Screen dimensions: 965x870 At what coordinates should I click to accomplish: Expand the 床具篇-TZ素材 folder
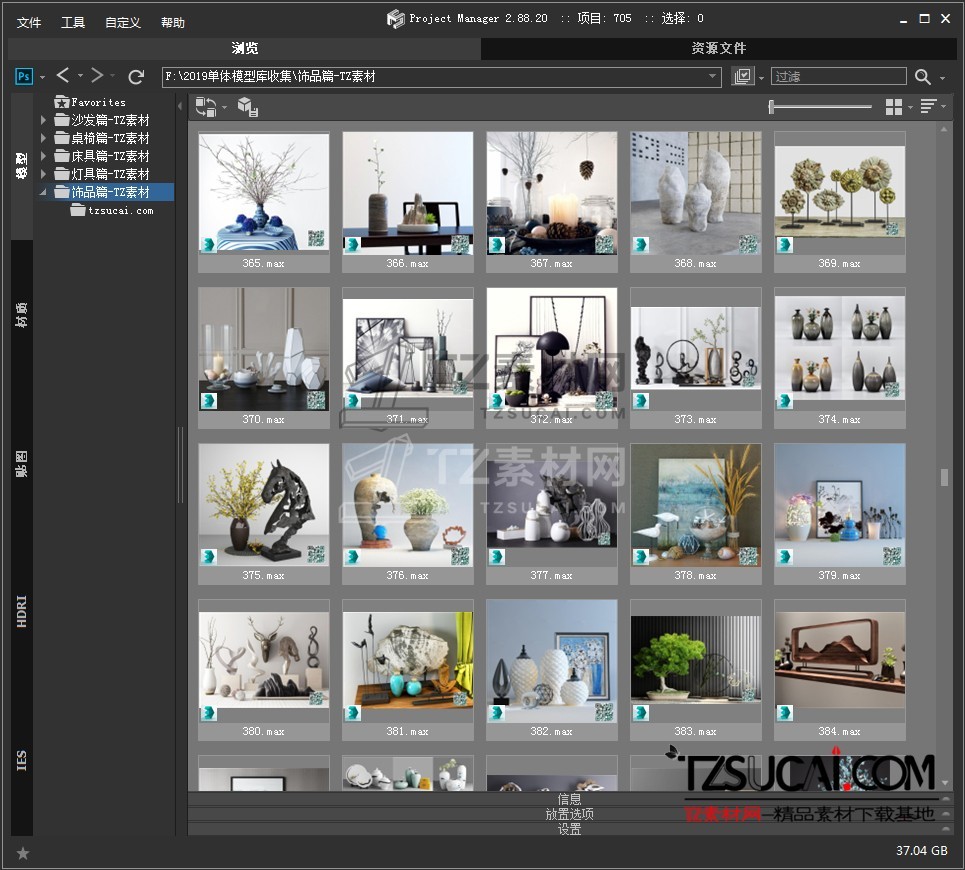[44, 156]
